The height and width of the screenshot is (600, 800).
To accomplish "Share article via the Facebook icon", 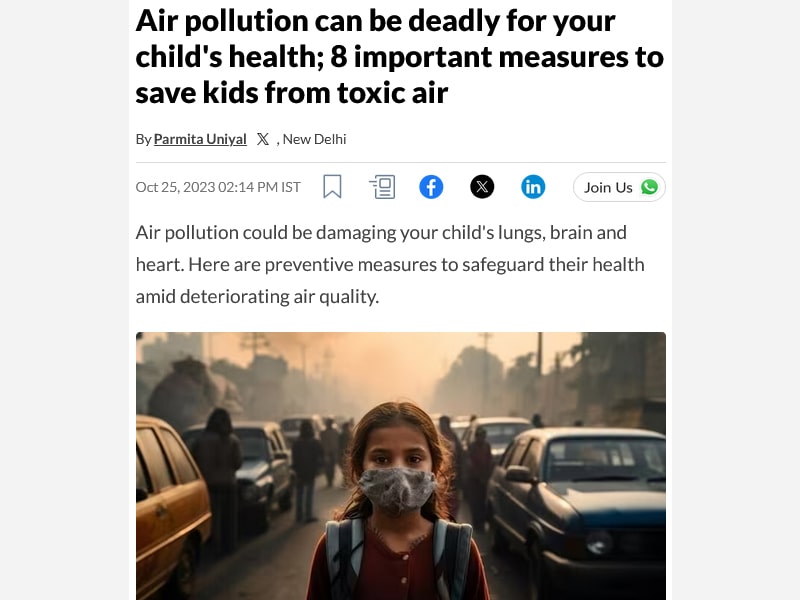I will [x=431, y=187].
